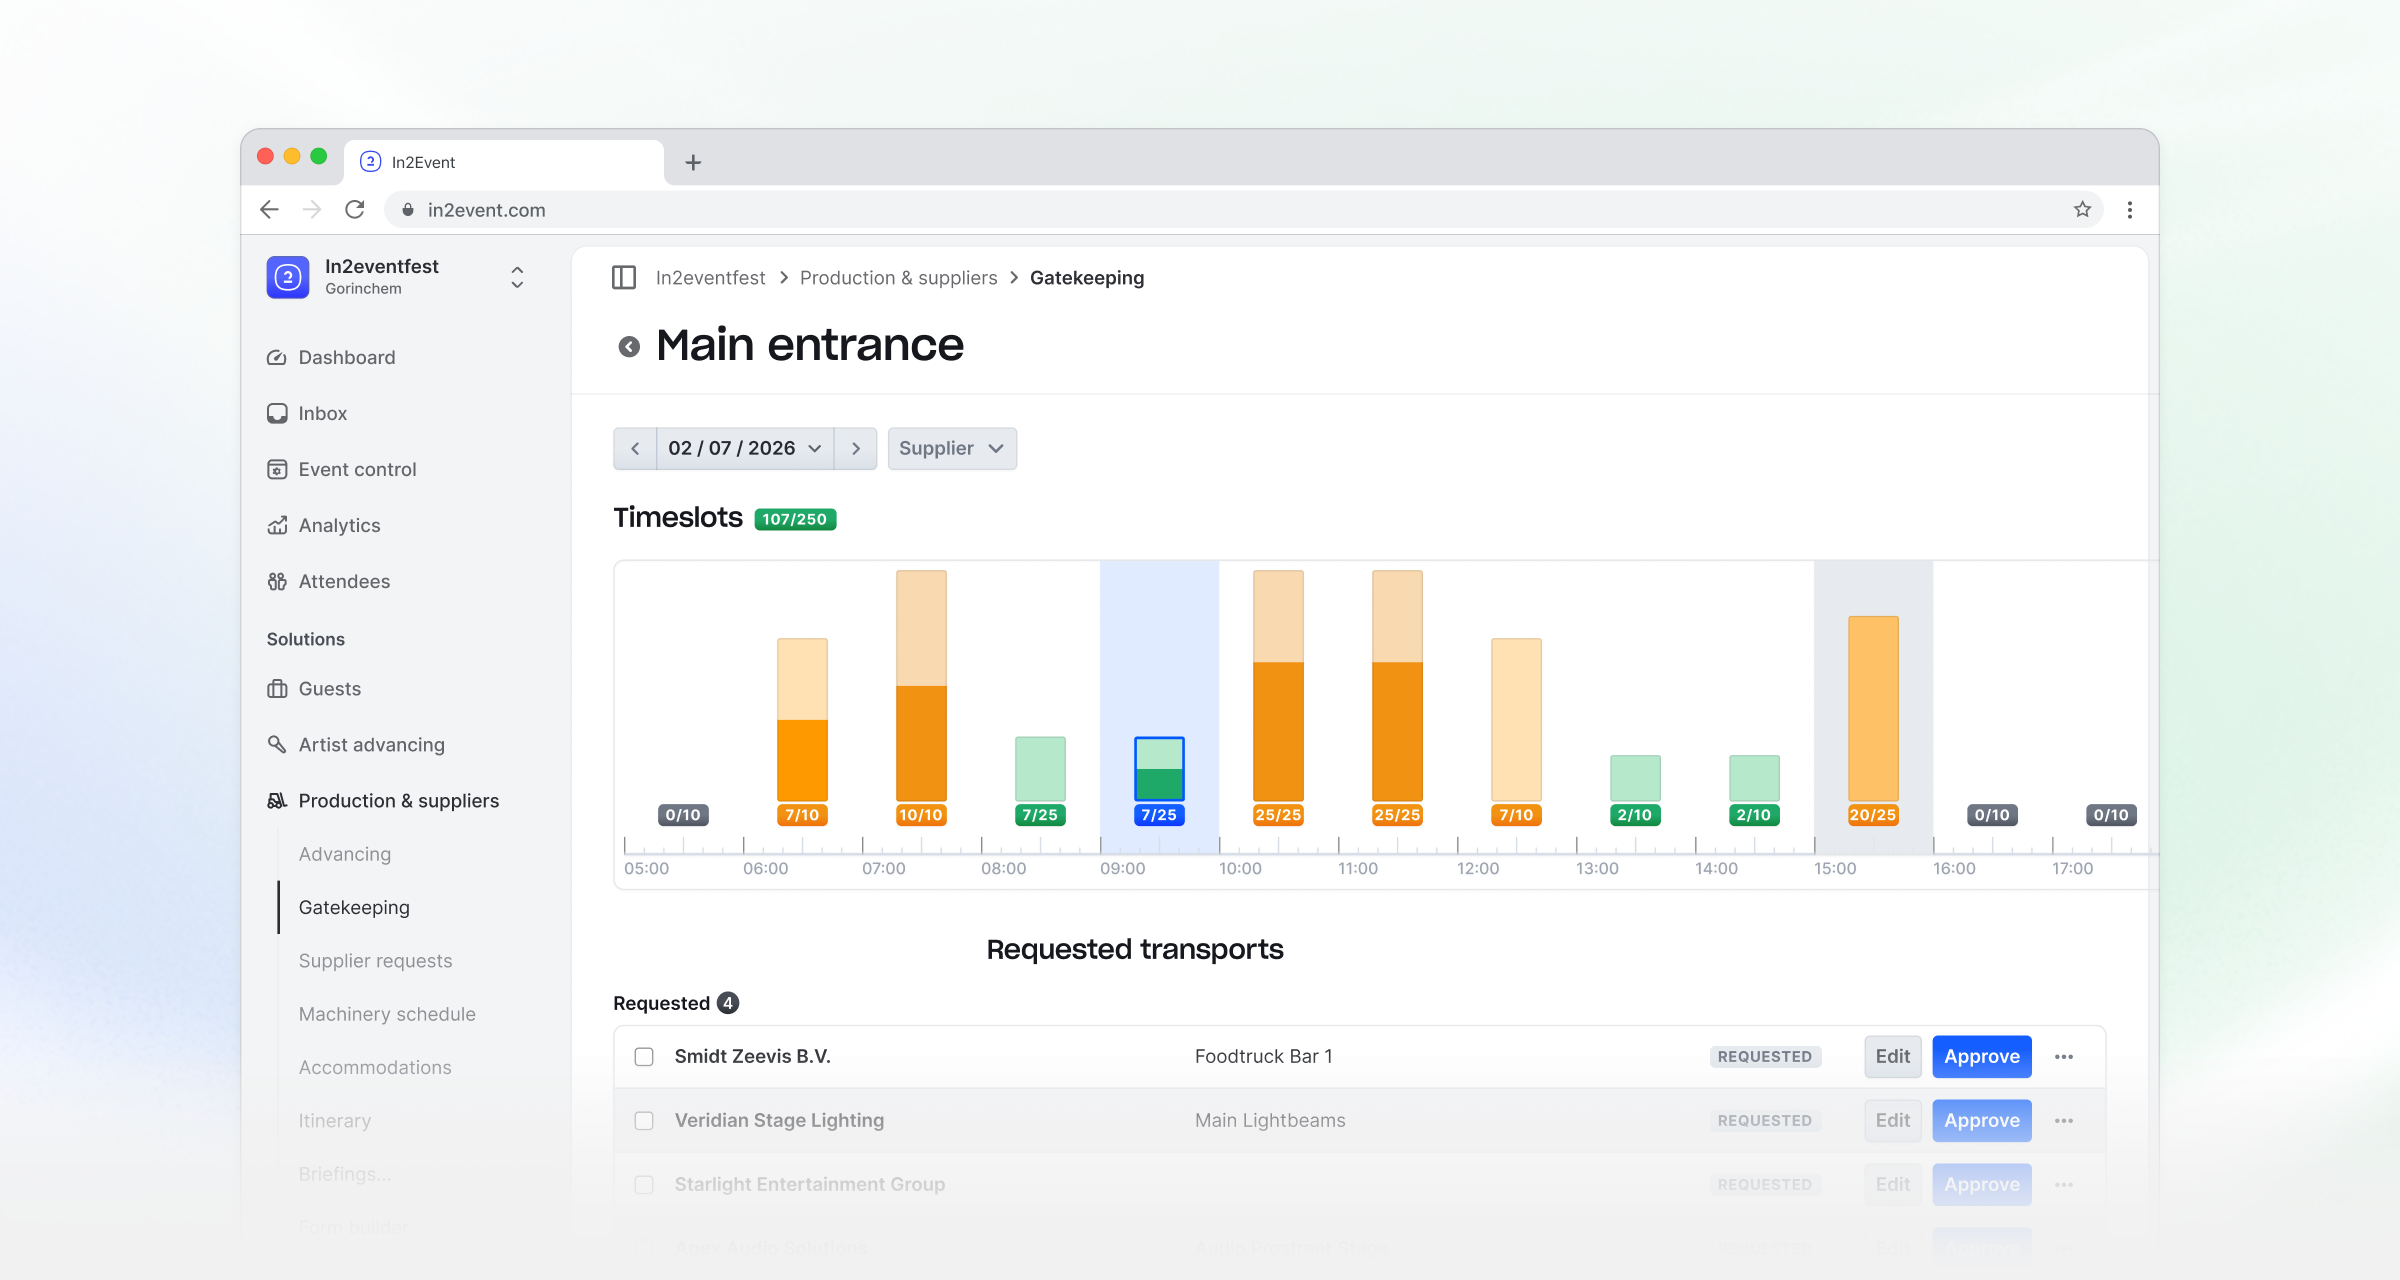Go to the previous date
The height and width of the screenshot is (1280, 2400).
635,449
